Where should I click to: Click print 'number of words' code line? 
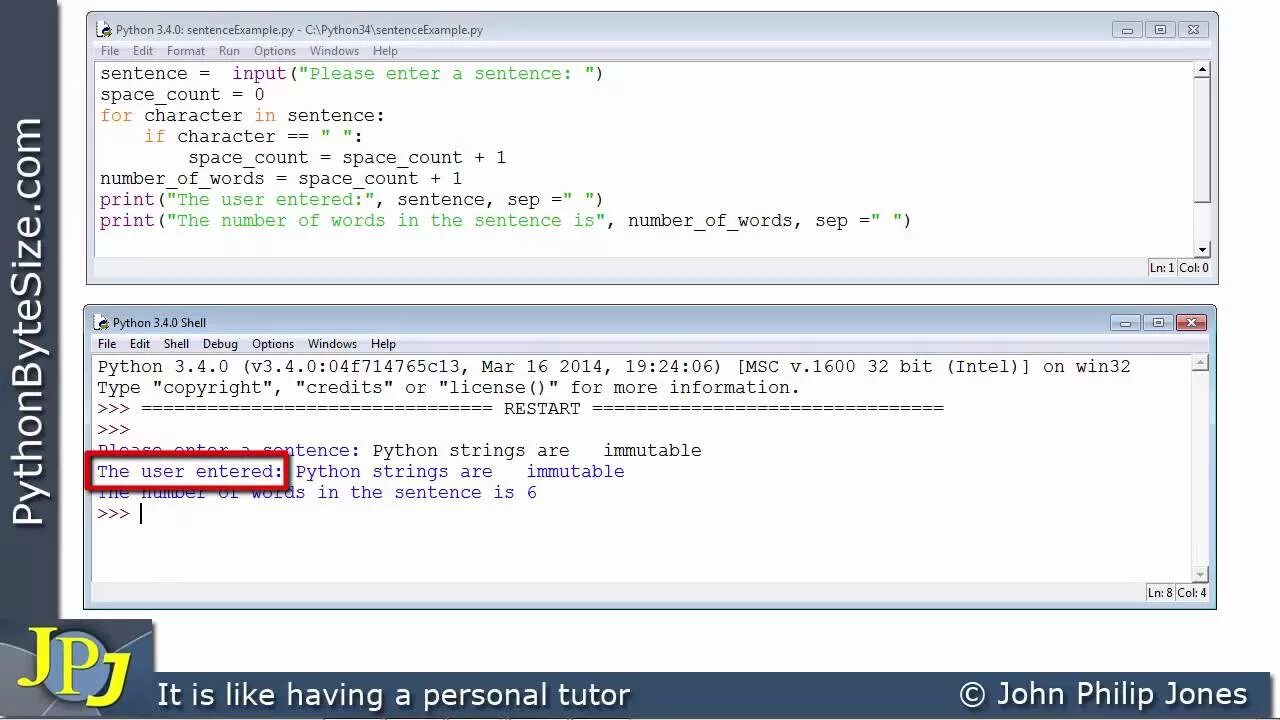click(506, 220)
